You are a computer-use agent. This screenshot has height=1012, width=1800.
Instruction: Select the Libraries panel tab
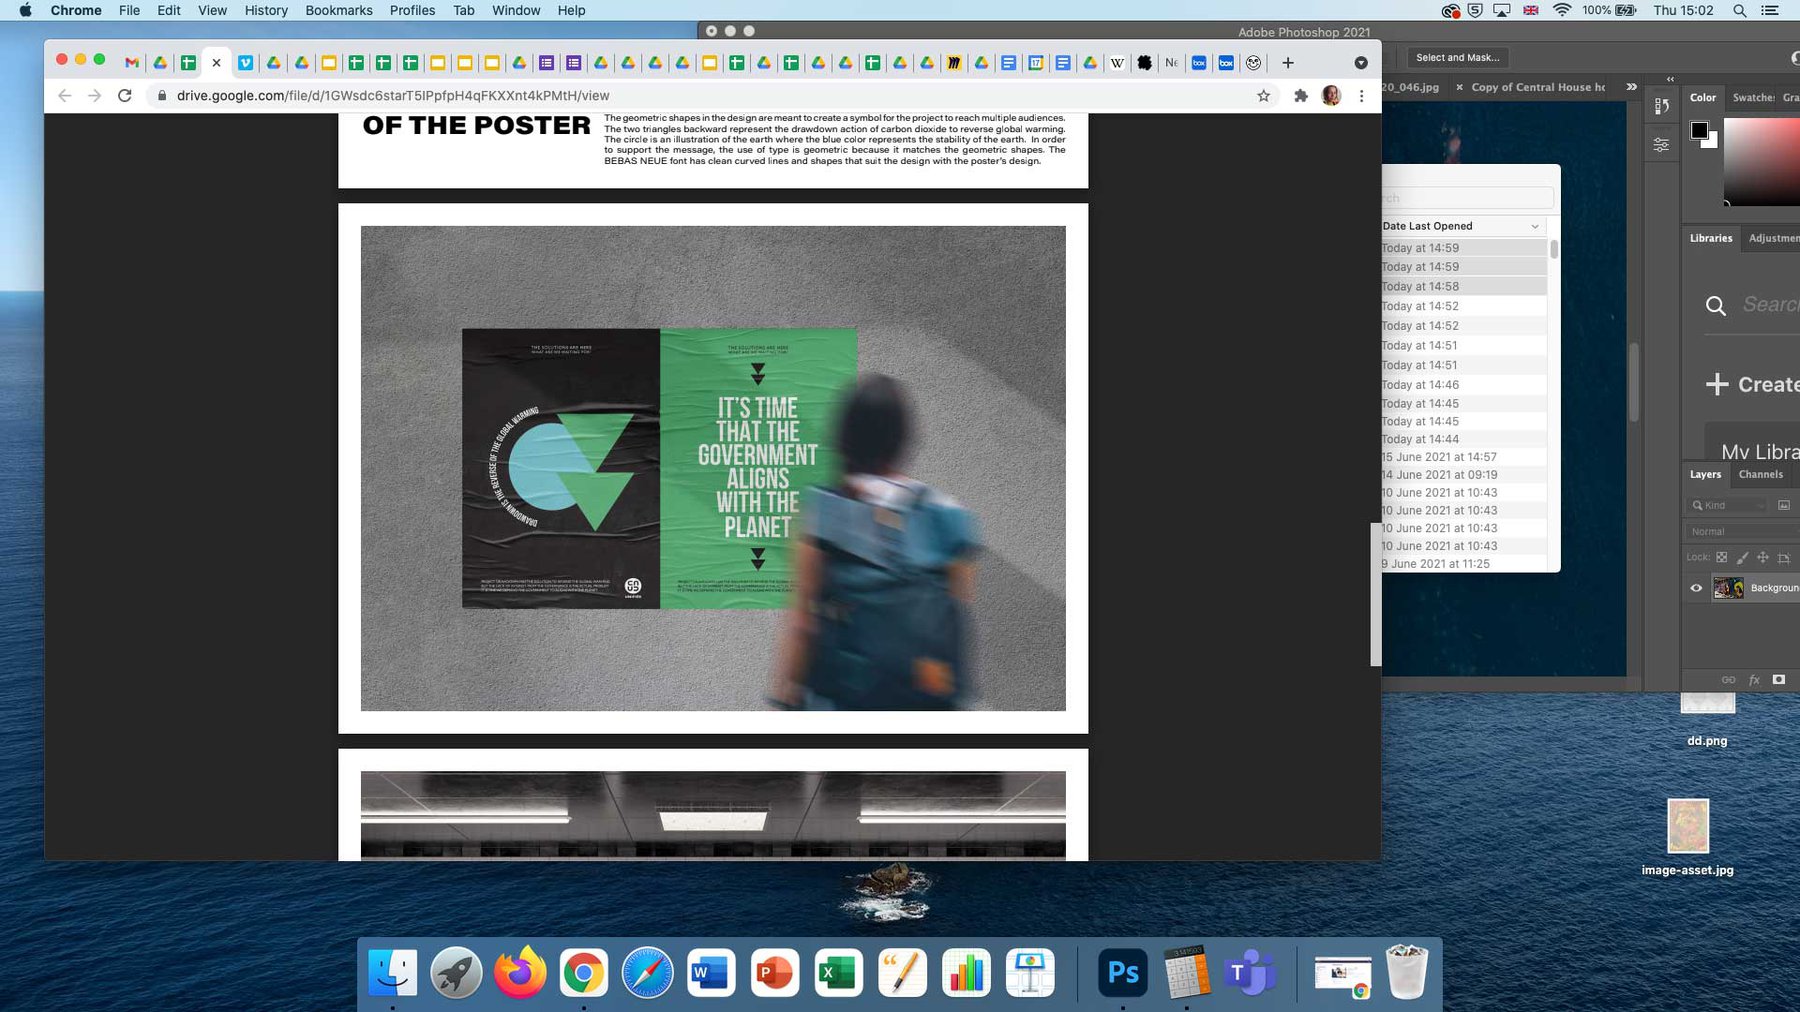[1711, 238]
